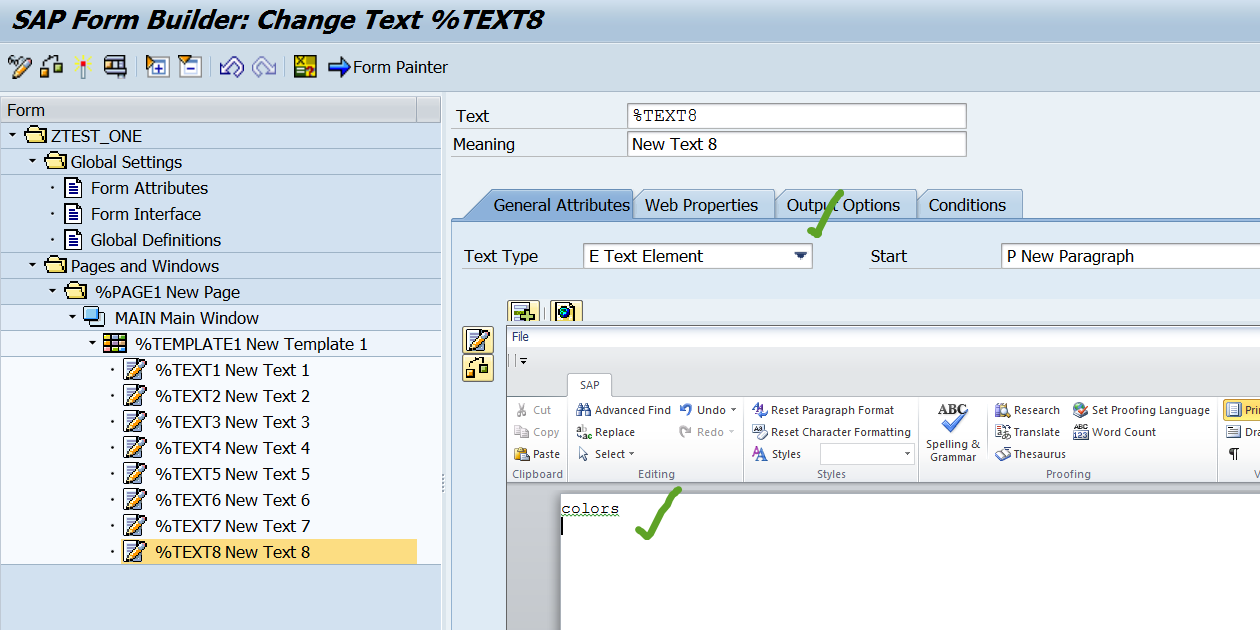This screenshot has height=630, width=1260.
Task: Select Form Attributes in the tree
Action: pos(149,187)
